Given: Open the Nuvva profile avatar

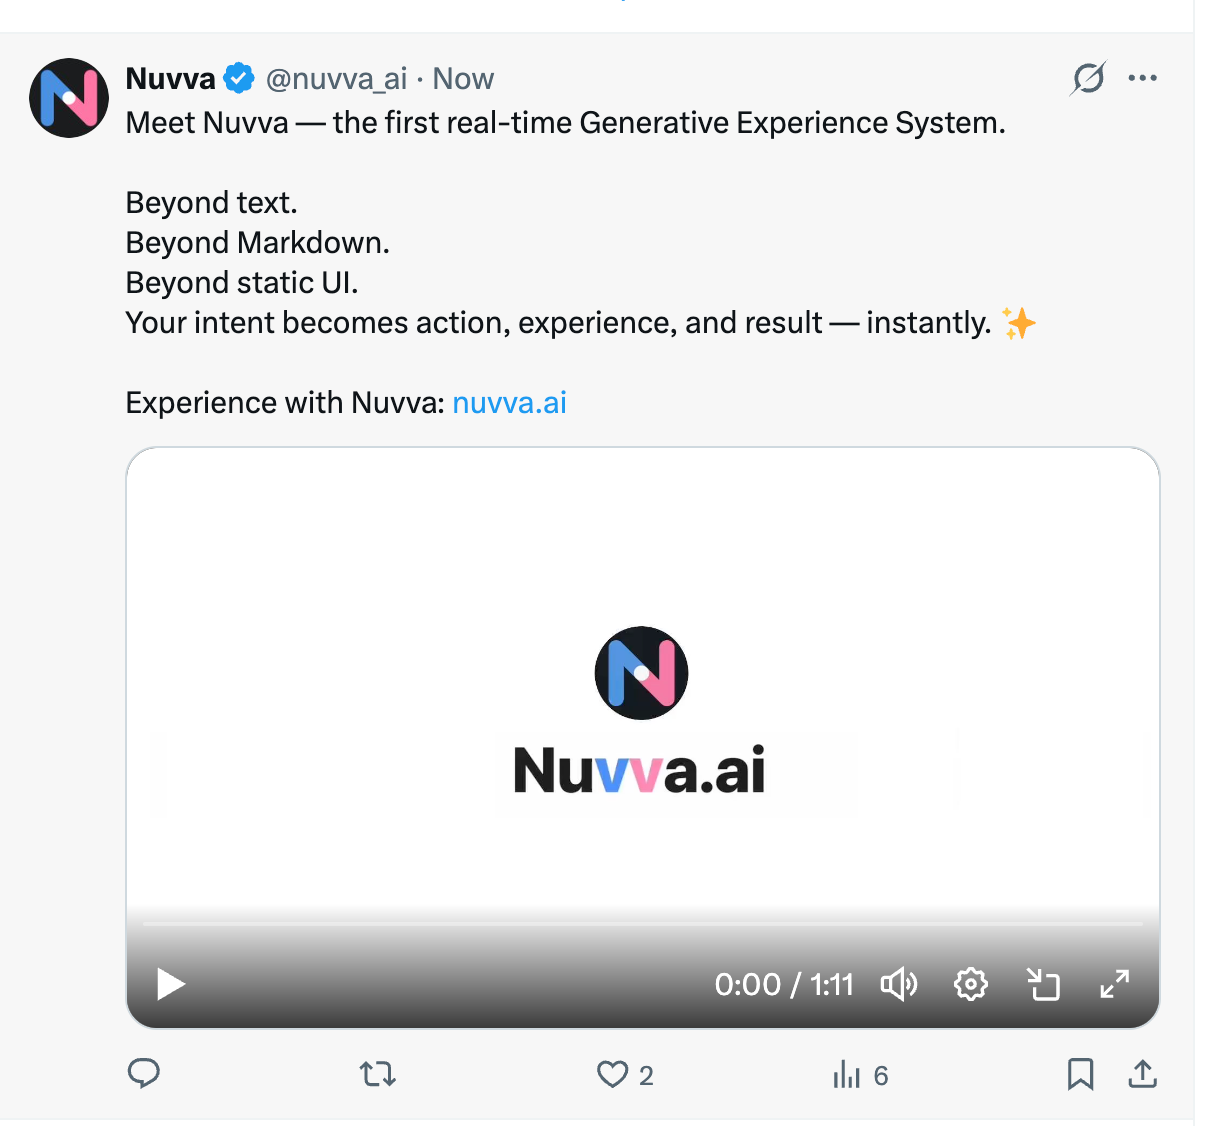Looking at the screenshot, I should coord(69,98).
